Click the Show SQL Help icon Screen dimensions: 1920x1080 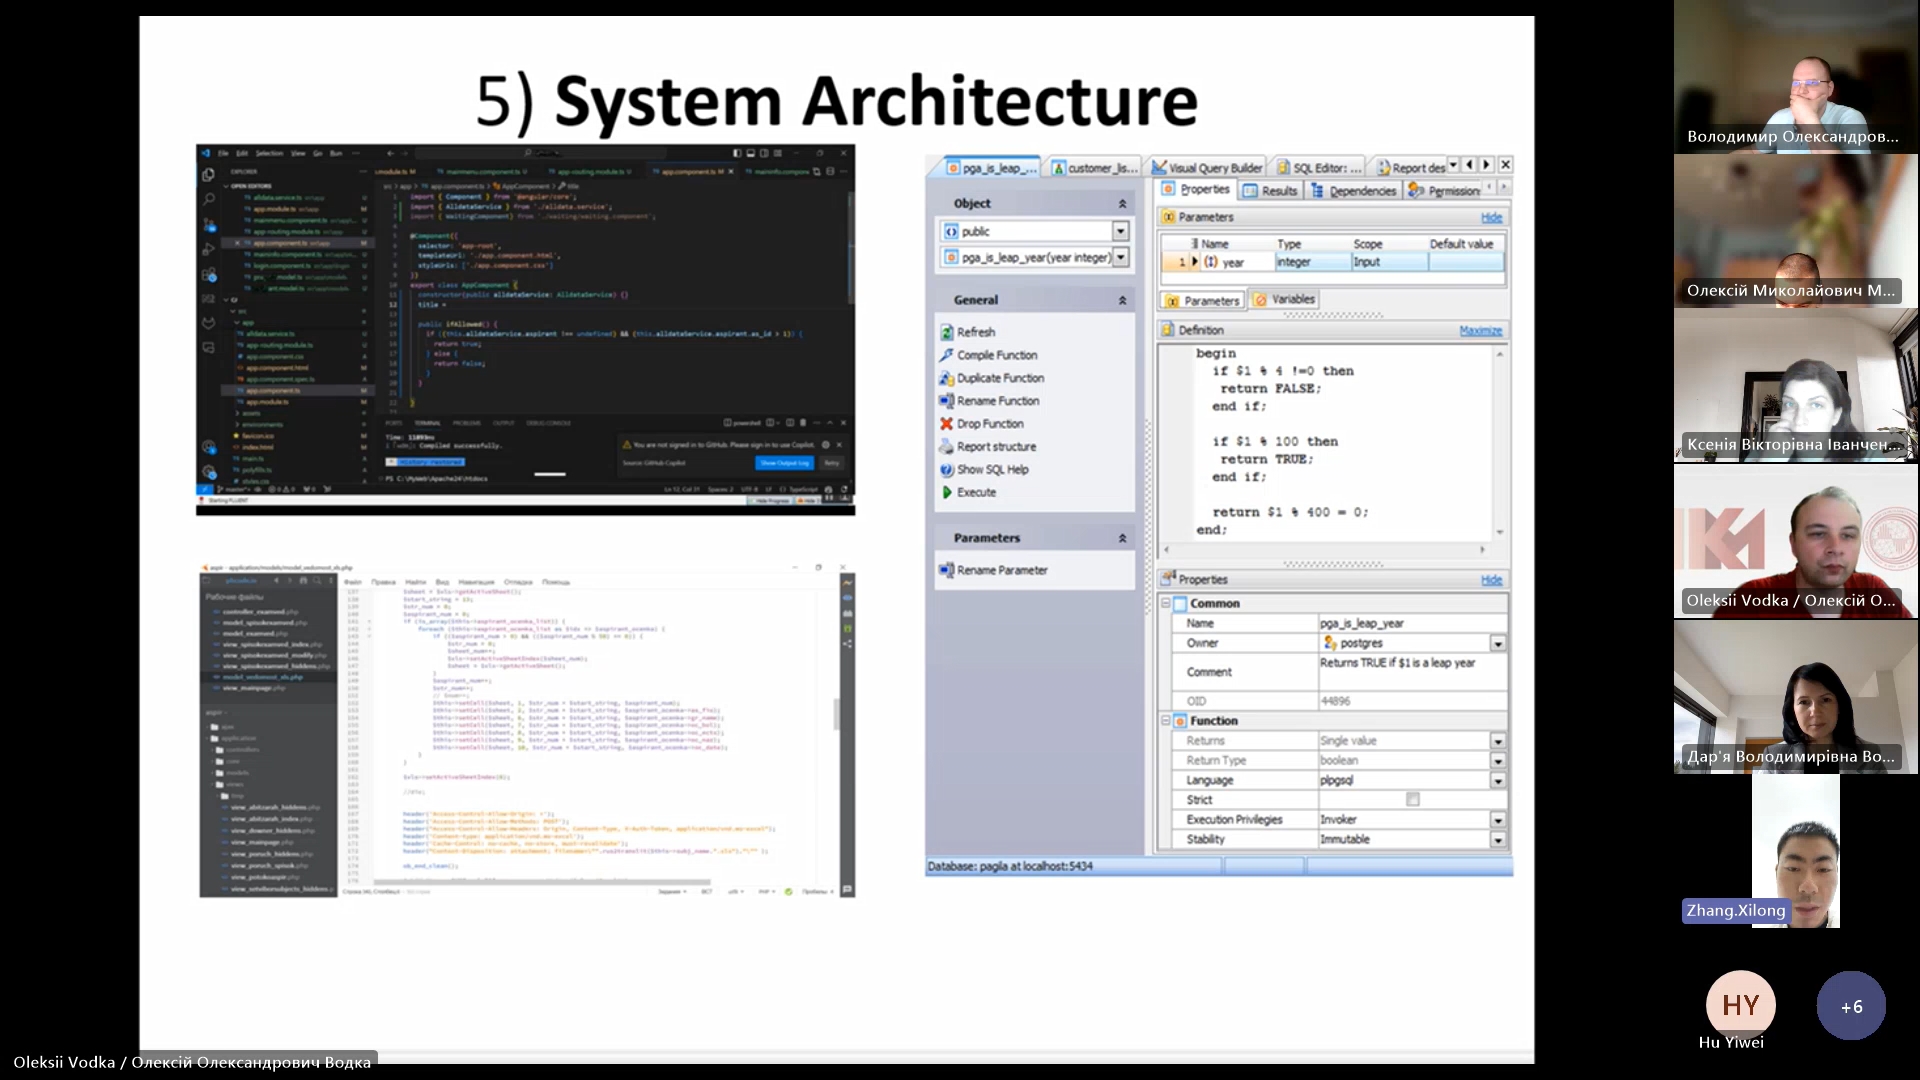(946, 470)
